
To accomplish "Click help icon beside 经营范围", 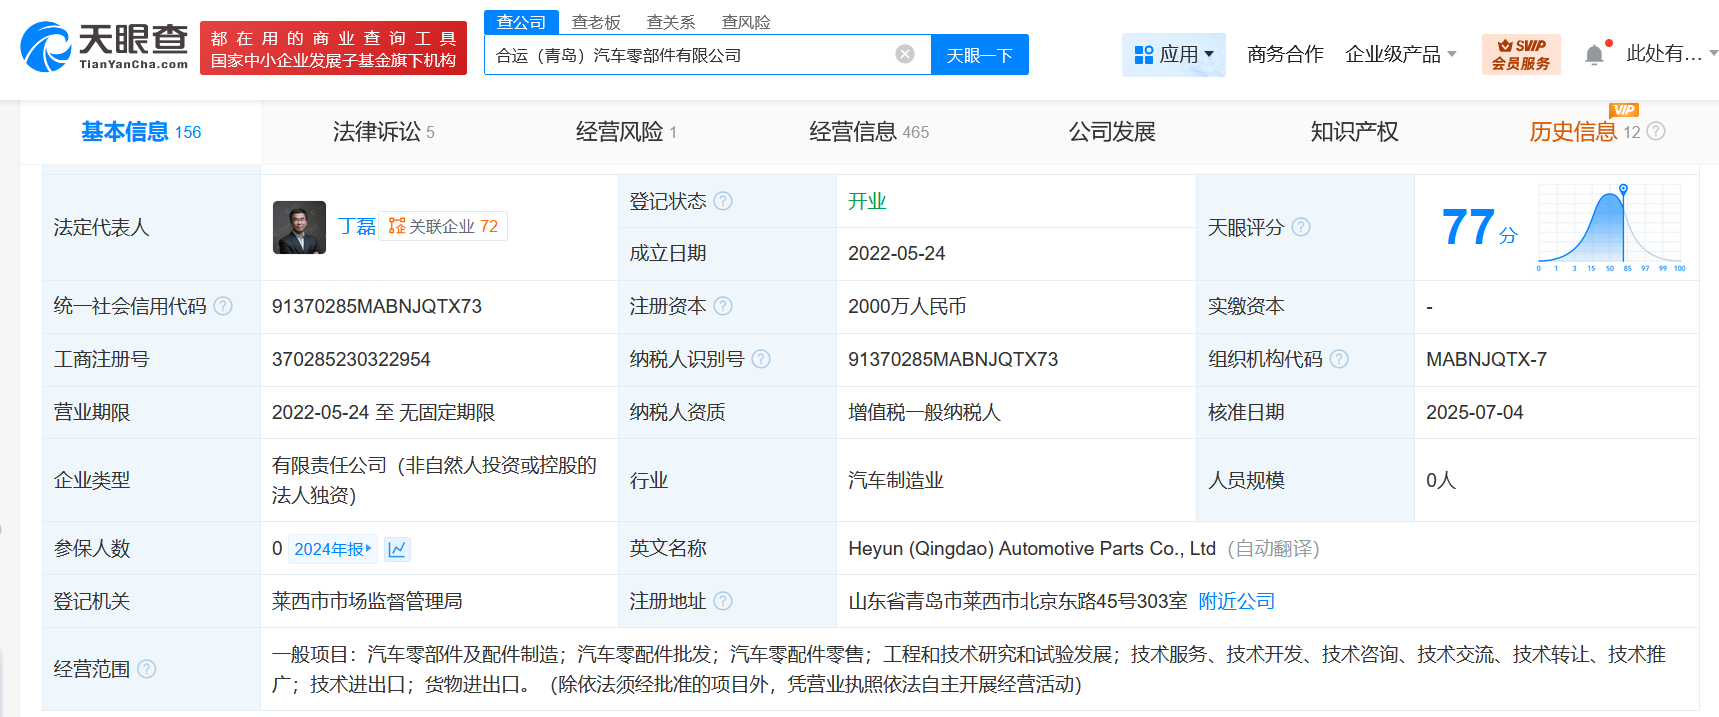I will 147,669.
